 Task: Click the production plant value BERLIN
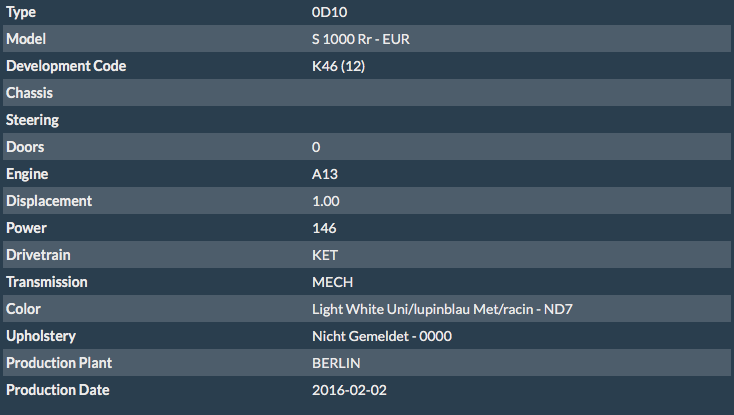tap(336, 363)
